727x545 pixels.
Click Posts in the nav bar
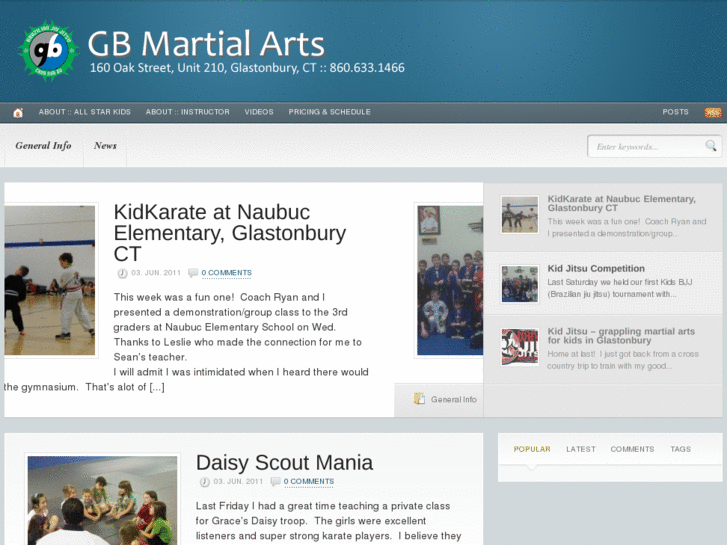675,112
